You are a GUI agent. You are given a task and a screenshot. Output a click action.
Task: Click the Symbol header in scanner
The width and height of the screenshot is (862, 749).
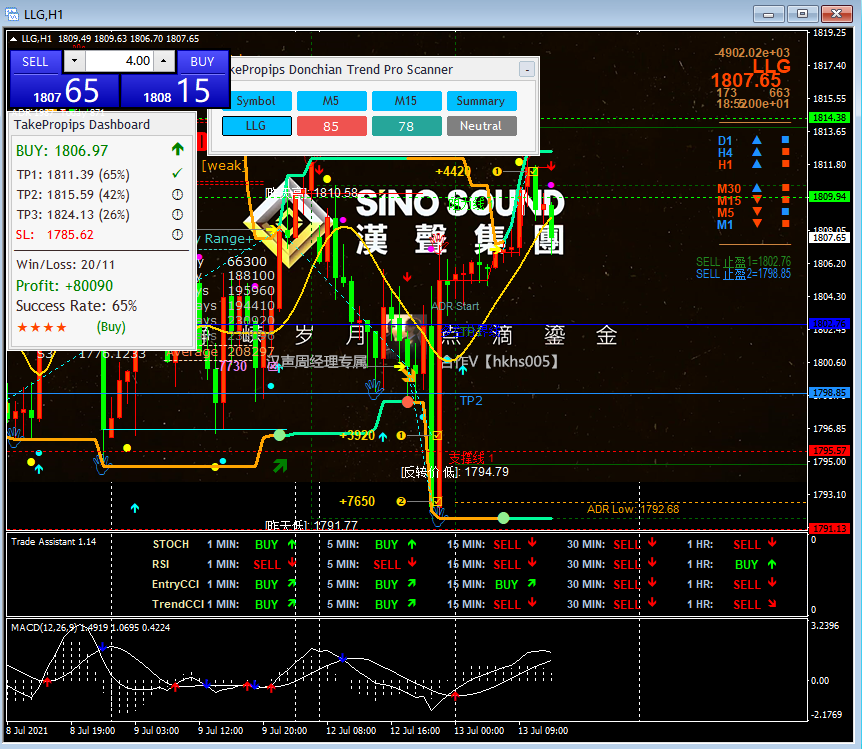(256, 101)
